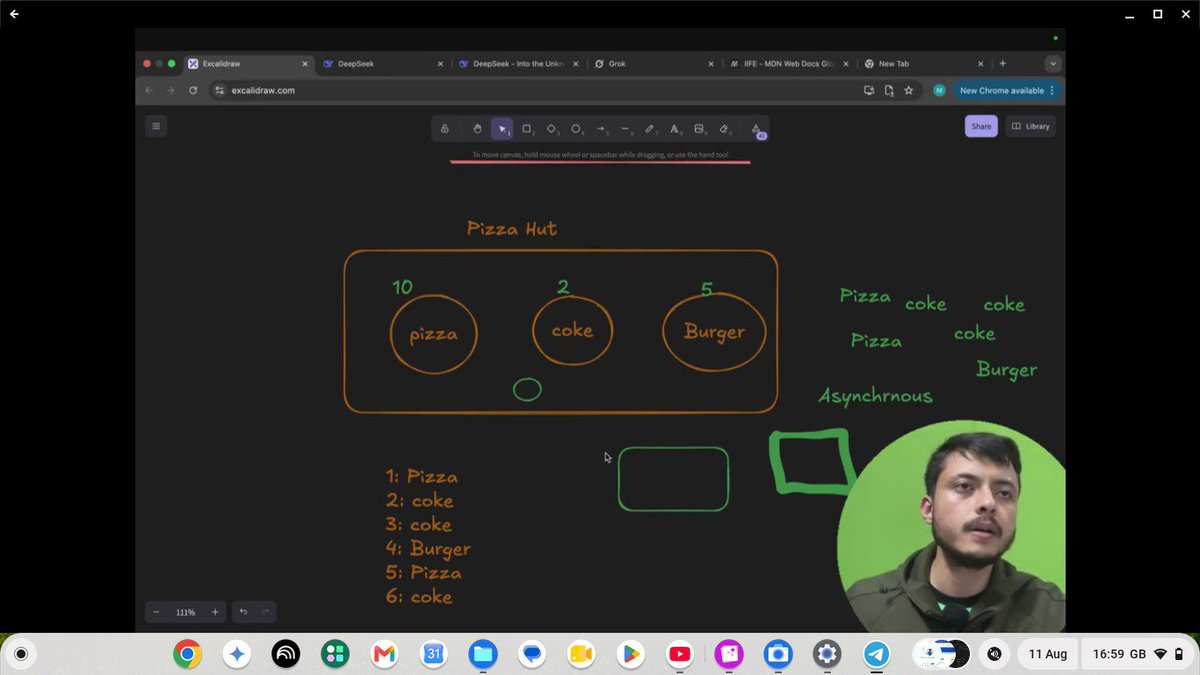Select the Ellipse tool
This screenshot has height=675, width=1200.
click(x=576, y=128)
